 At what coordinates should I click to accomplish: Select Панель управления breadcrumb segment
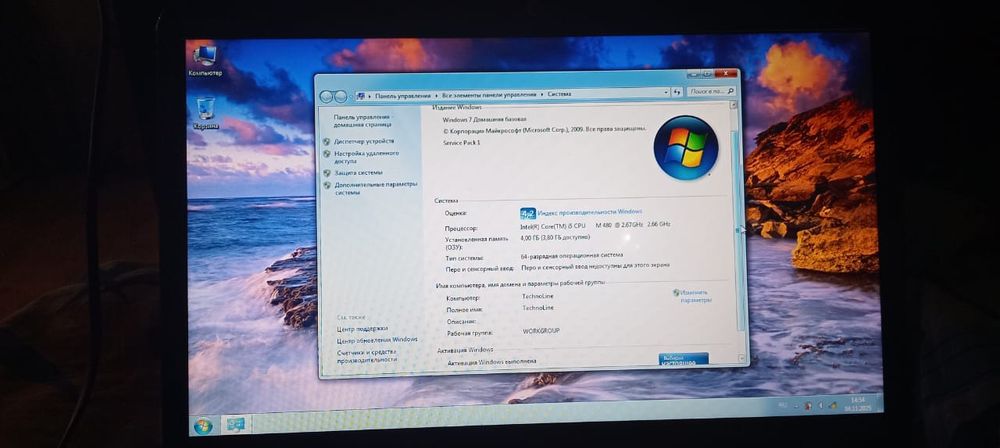tap(403, 95)
